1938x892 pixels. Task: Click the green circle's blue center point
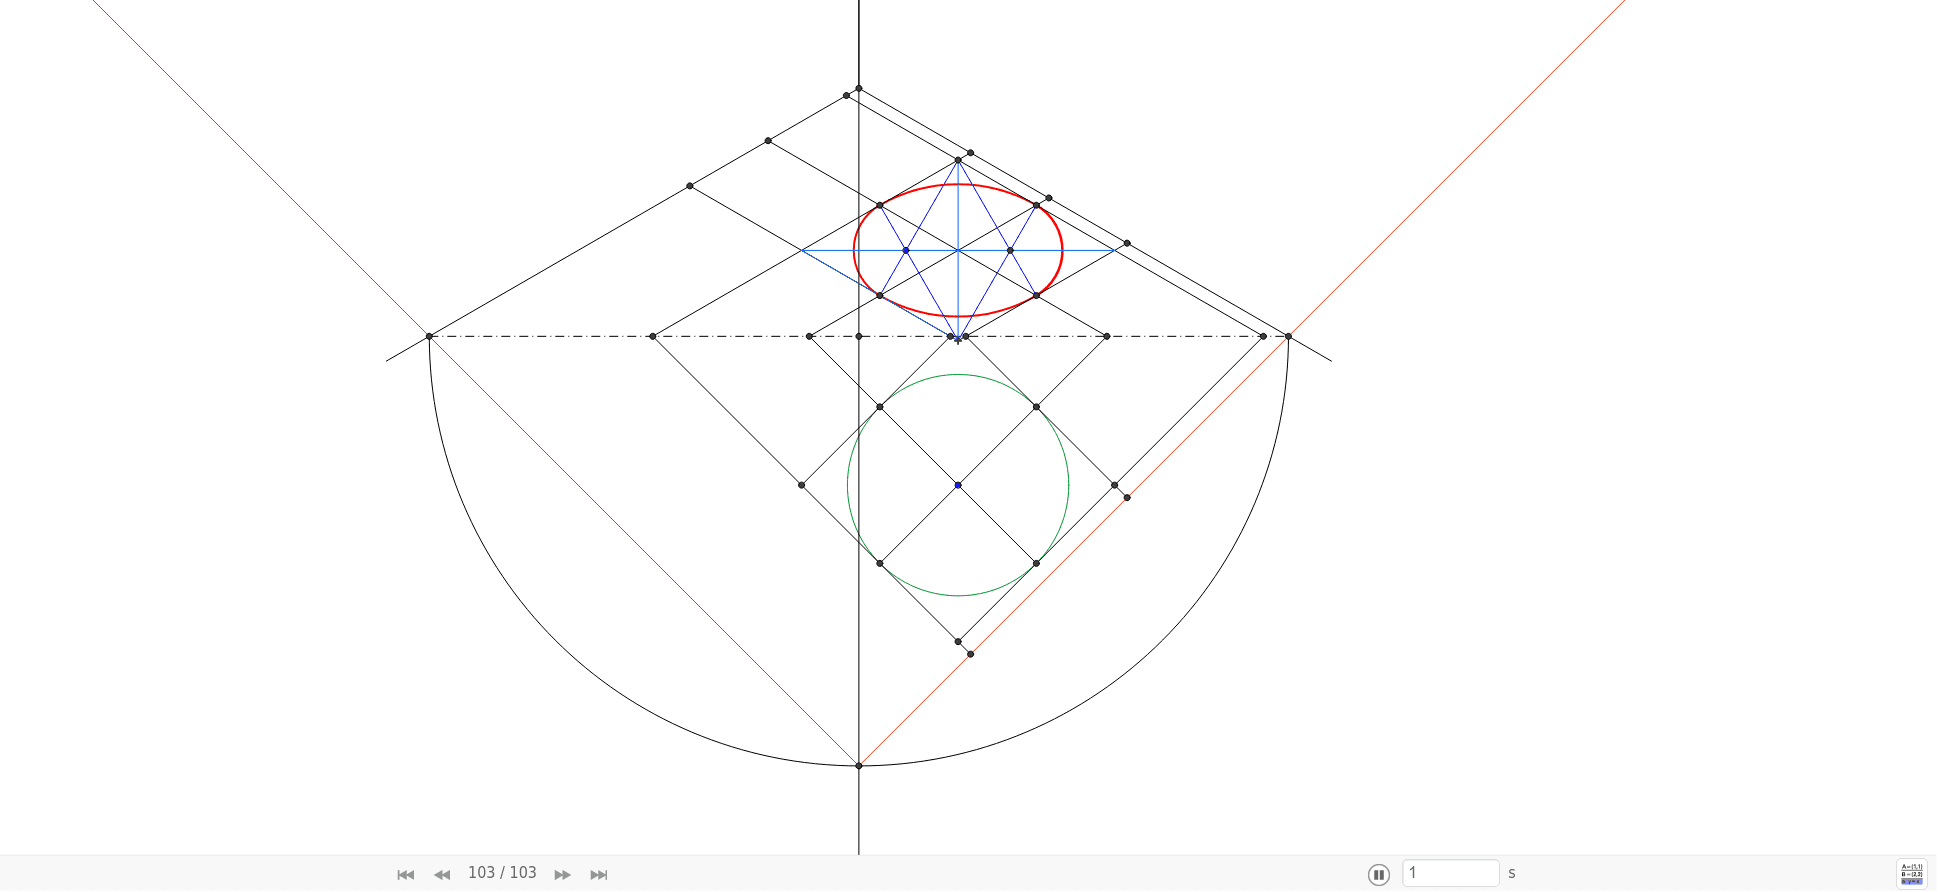coord(958,485)
